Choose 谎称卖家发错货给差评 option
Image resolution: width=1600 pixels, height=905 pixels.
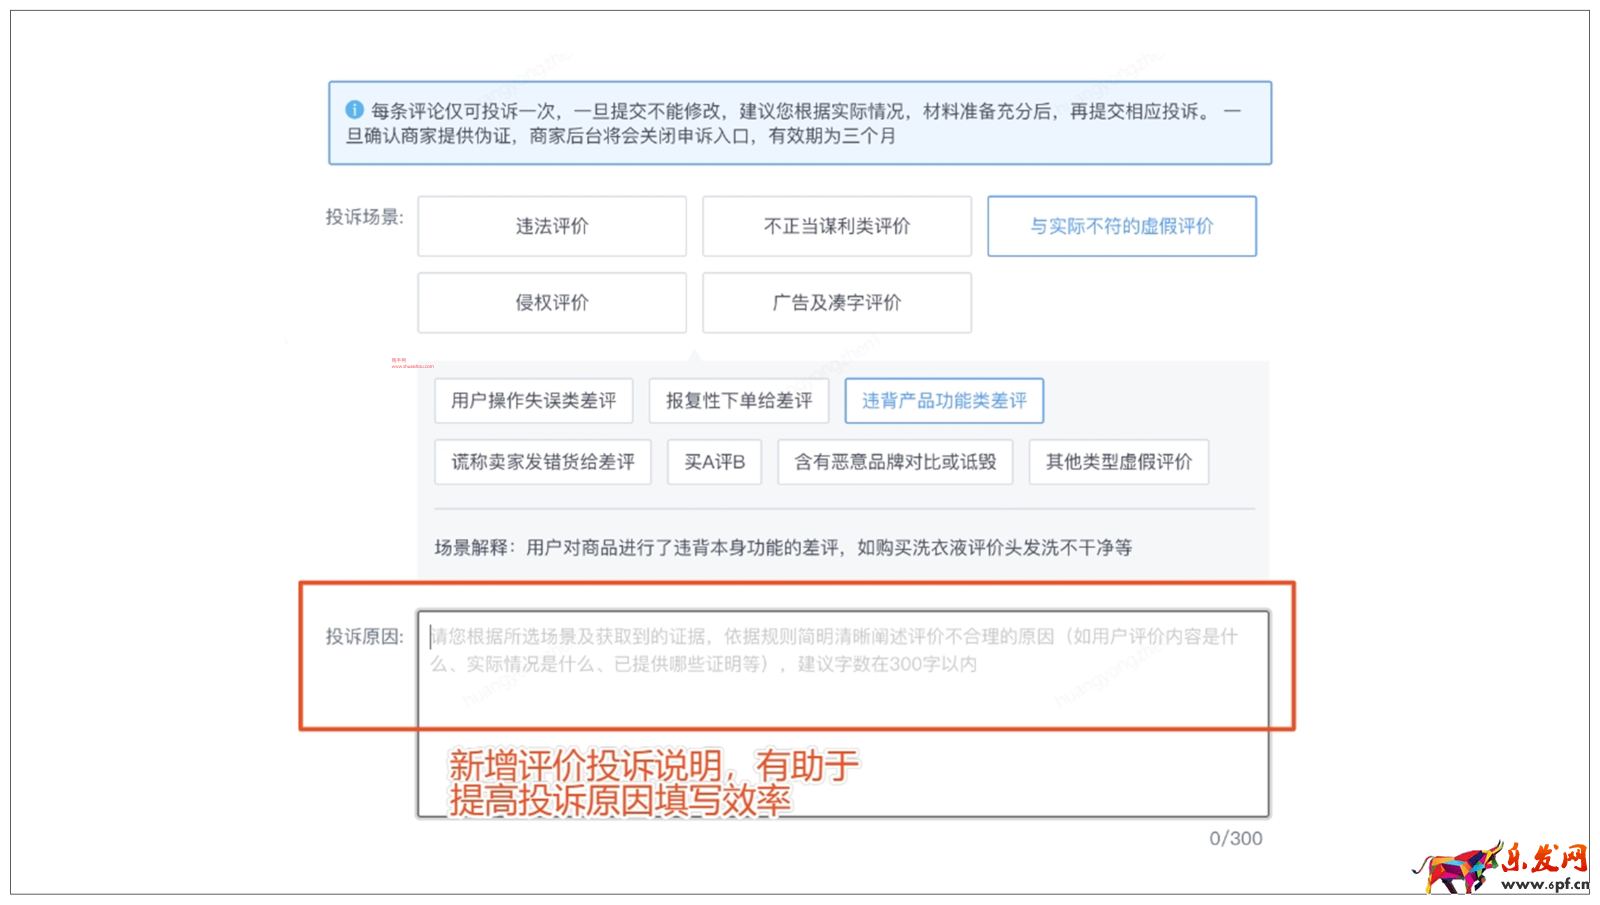click(x=542, y=461)
